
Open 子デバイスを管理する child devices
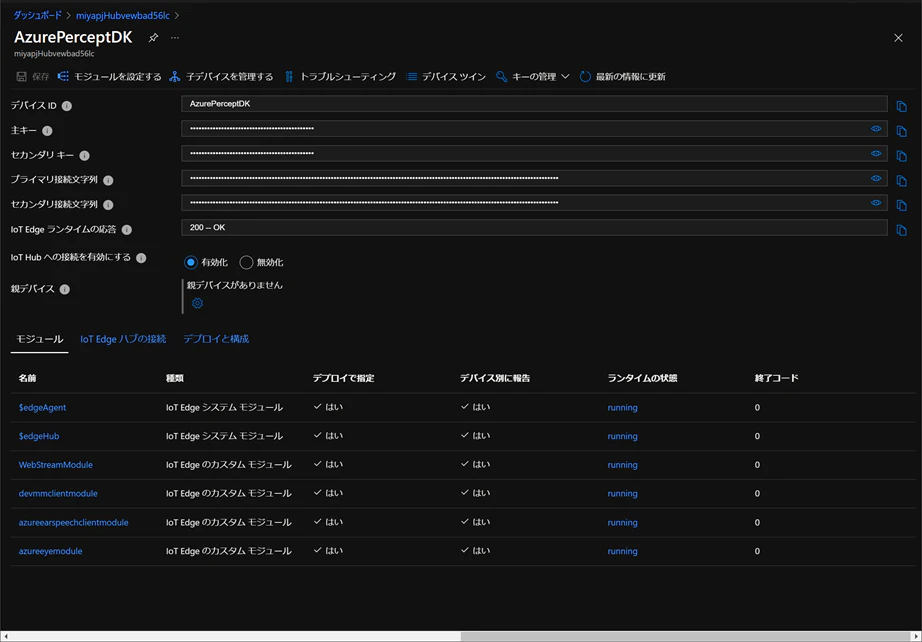pyautogui.click(x=221, y=77)
